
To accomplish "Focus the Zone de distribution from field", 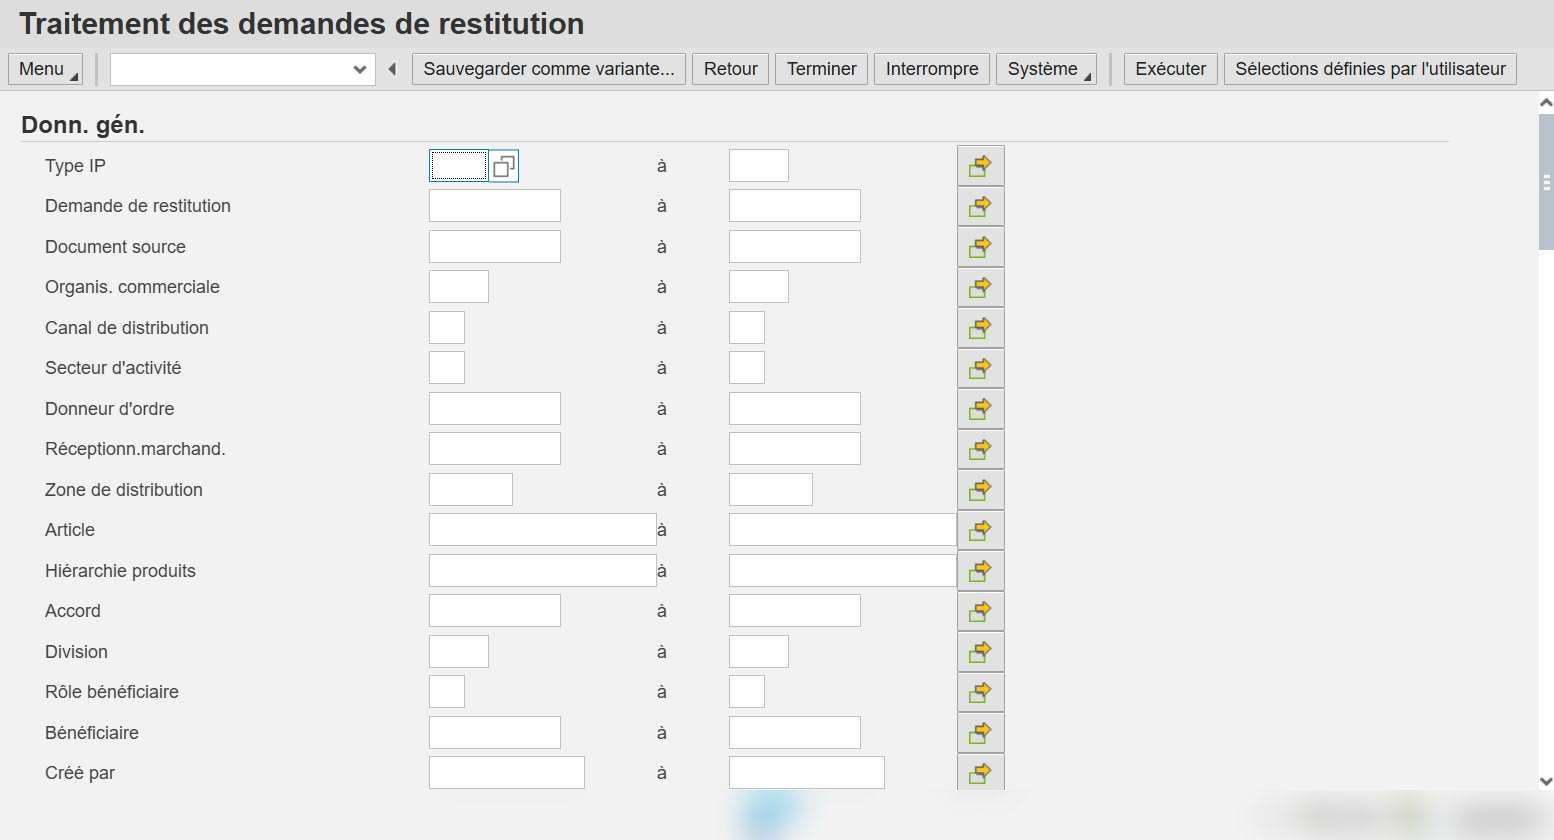I will (x=471, y=490).
